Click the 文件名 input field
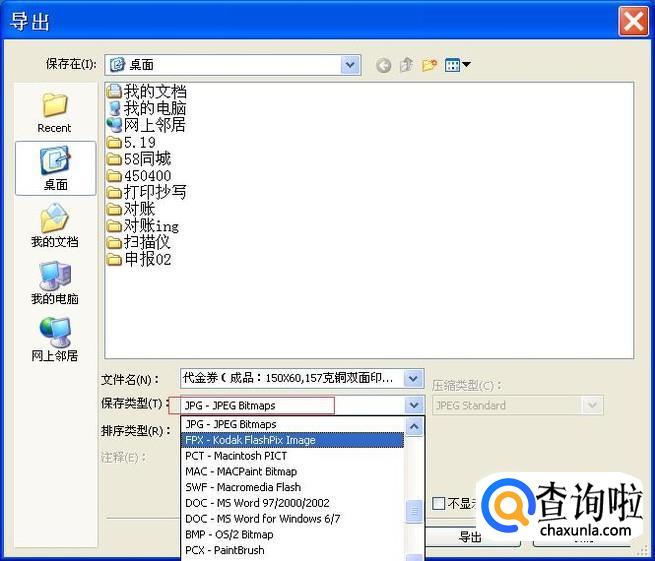655x561 pixels. [292, 378]
